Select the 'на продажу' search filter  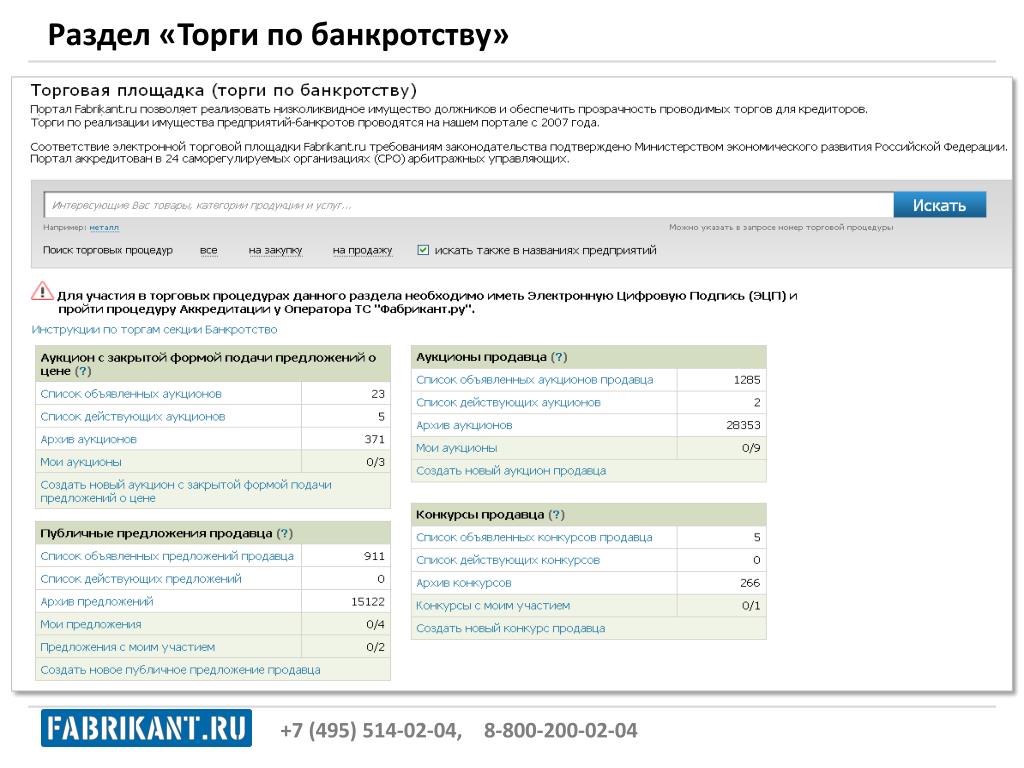point(362,250)
